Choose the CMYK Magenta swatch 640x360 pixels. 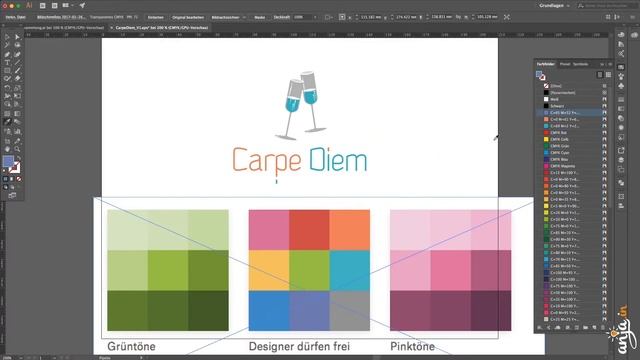click(x=571, y=166)
